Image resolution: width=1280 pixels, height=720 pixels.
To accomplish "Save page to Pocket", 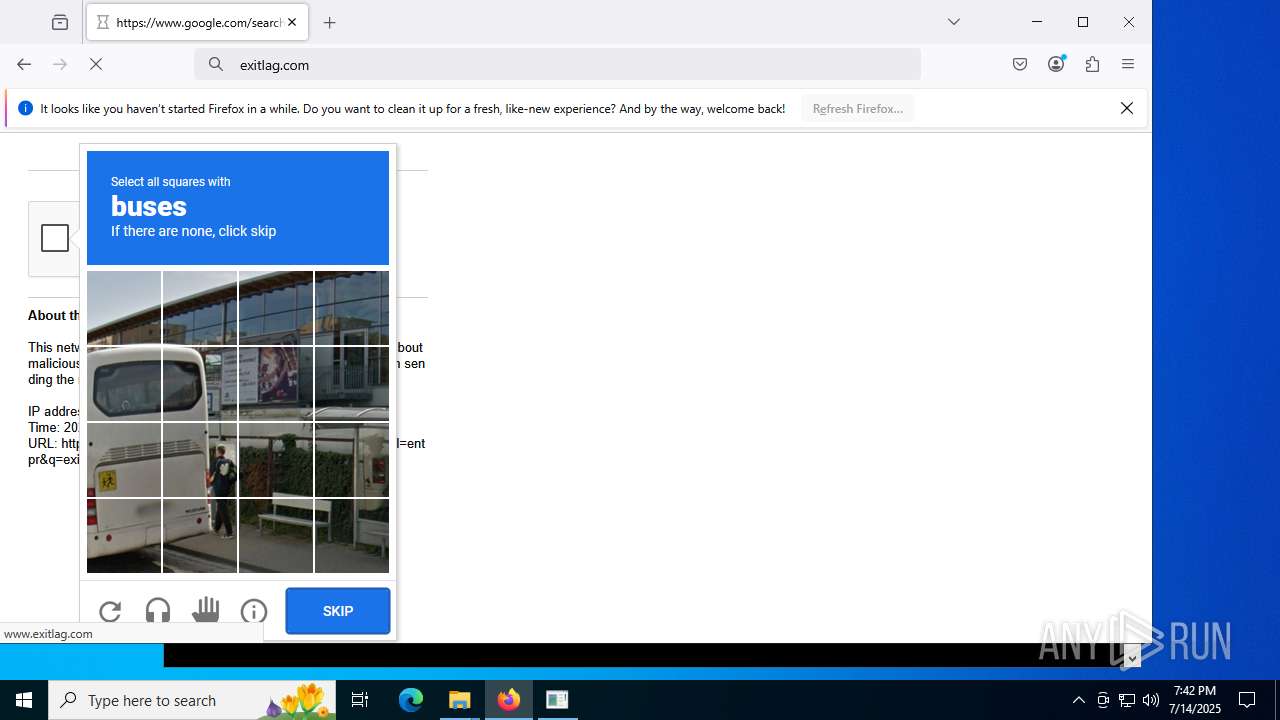I will [x=1020, y=64].
